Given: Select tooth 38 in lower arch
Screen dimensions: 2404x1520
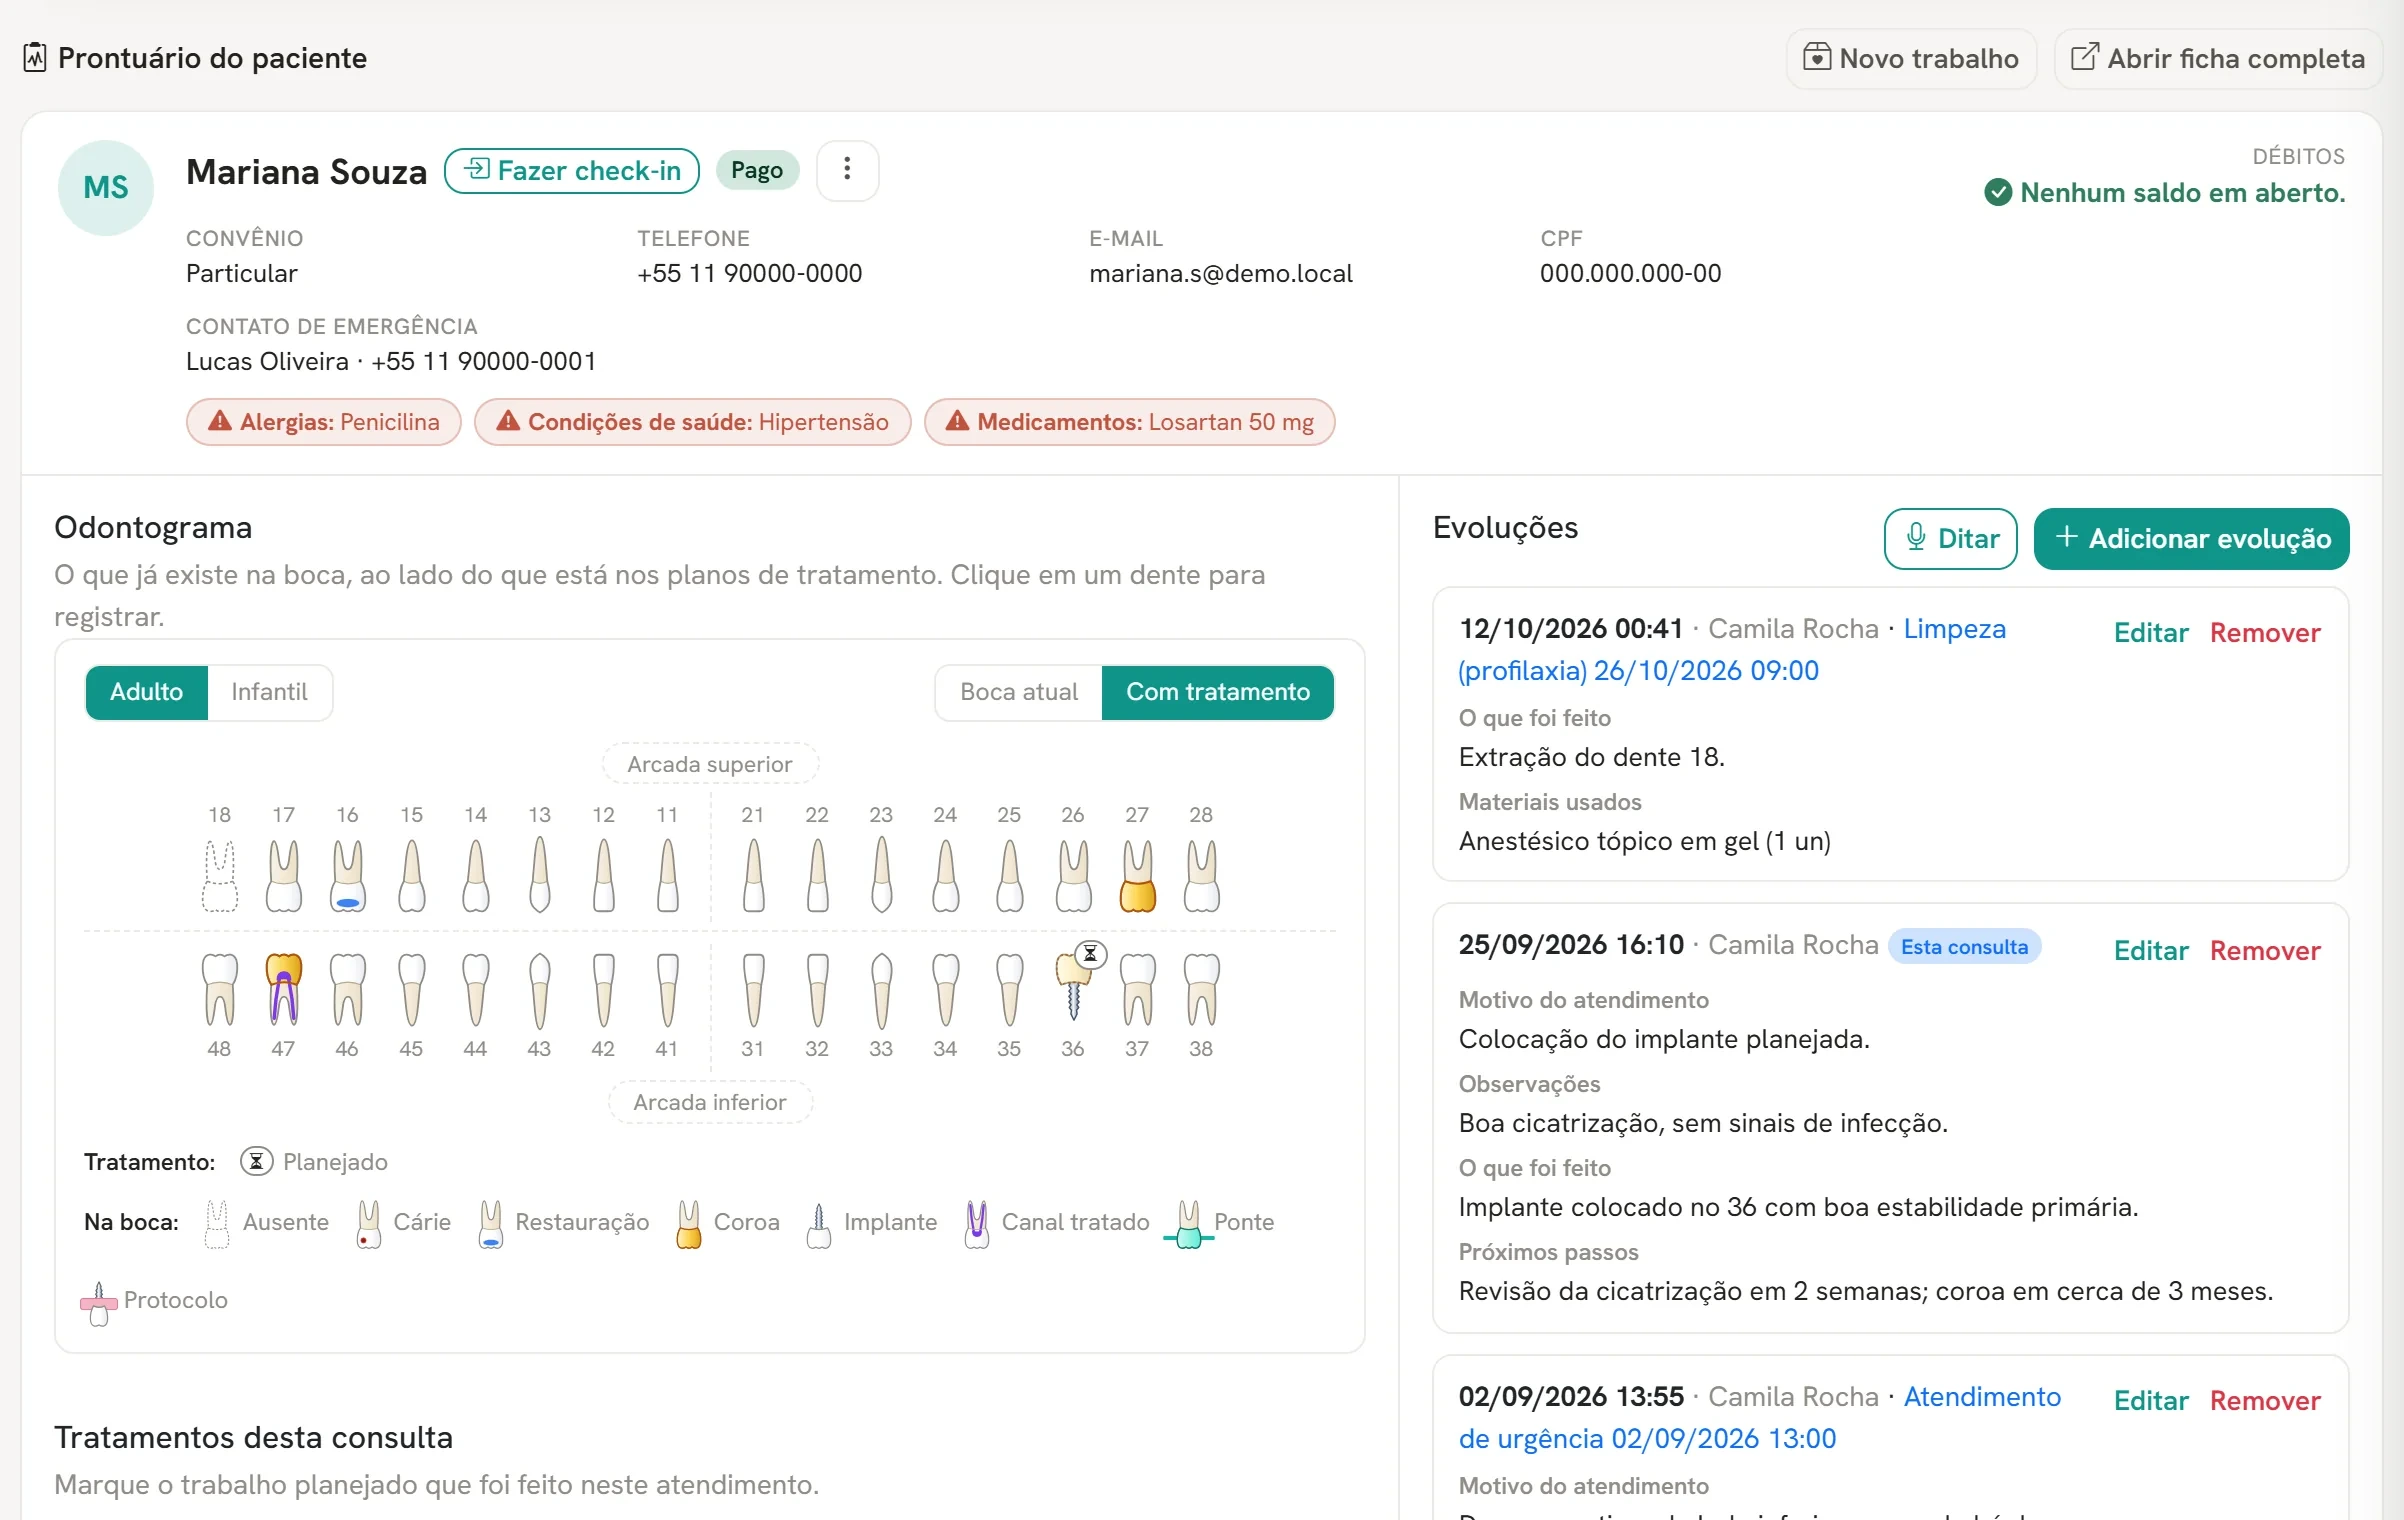Looking at the screenshot, I should 1202,989.
